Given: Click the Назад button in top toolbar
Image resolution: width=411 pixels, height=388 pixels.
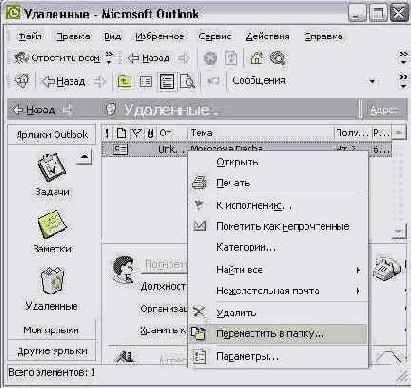Looking at the screenshot, I should coord(149,58).
